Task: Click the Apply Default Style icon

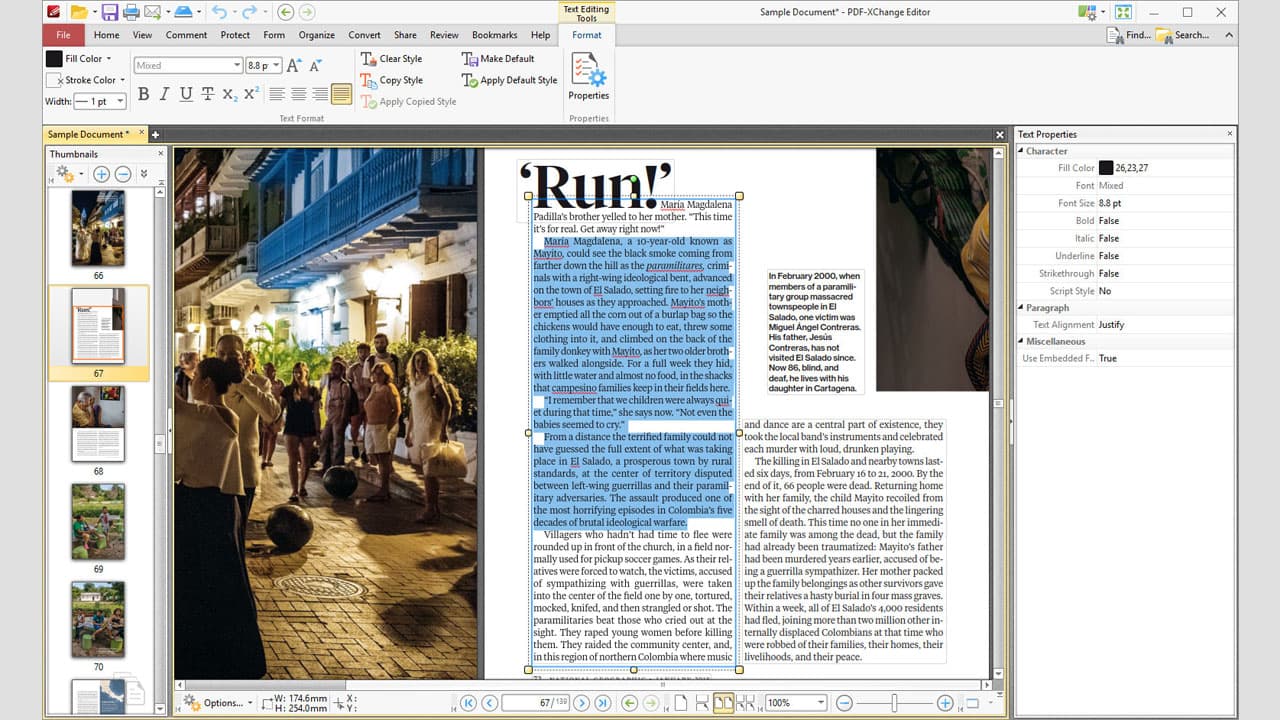Action: coord(470,80)
